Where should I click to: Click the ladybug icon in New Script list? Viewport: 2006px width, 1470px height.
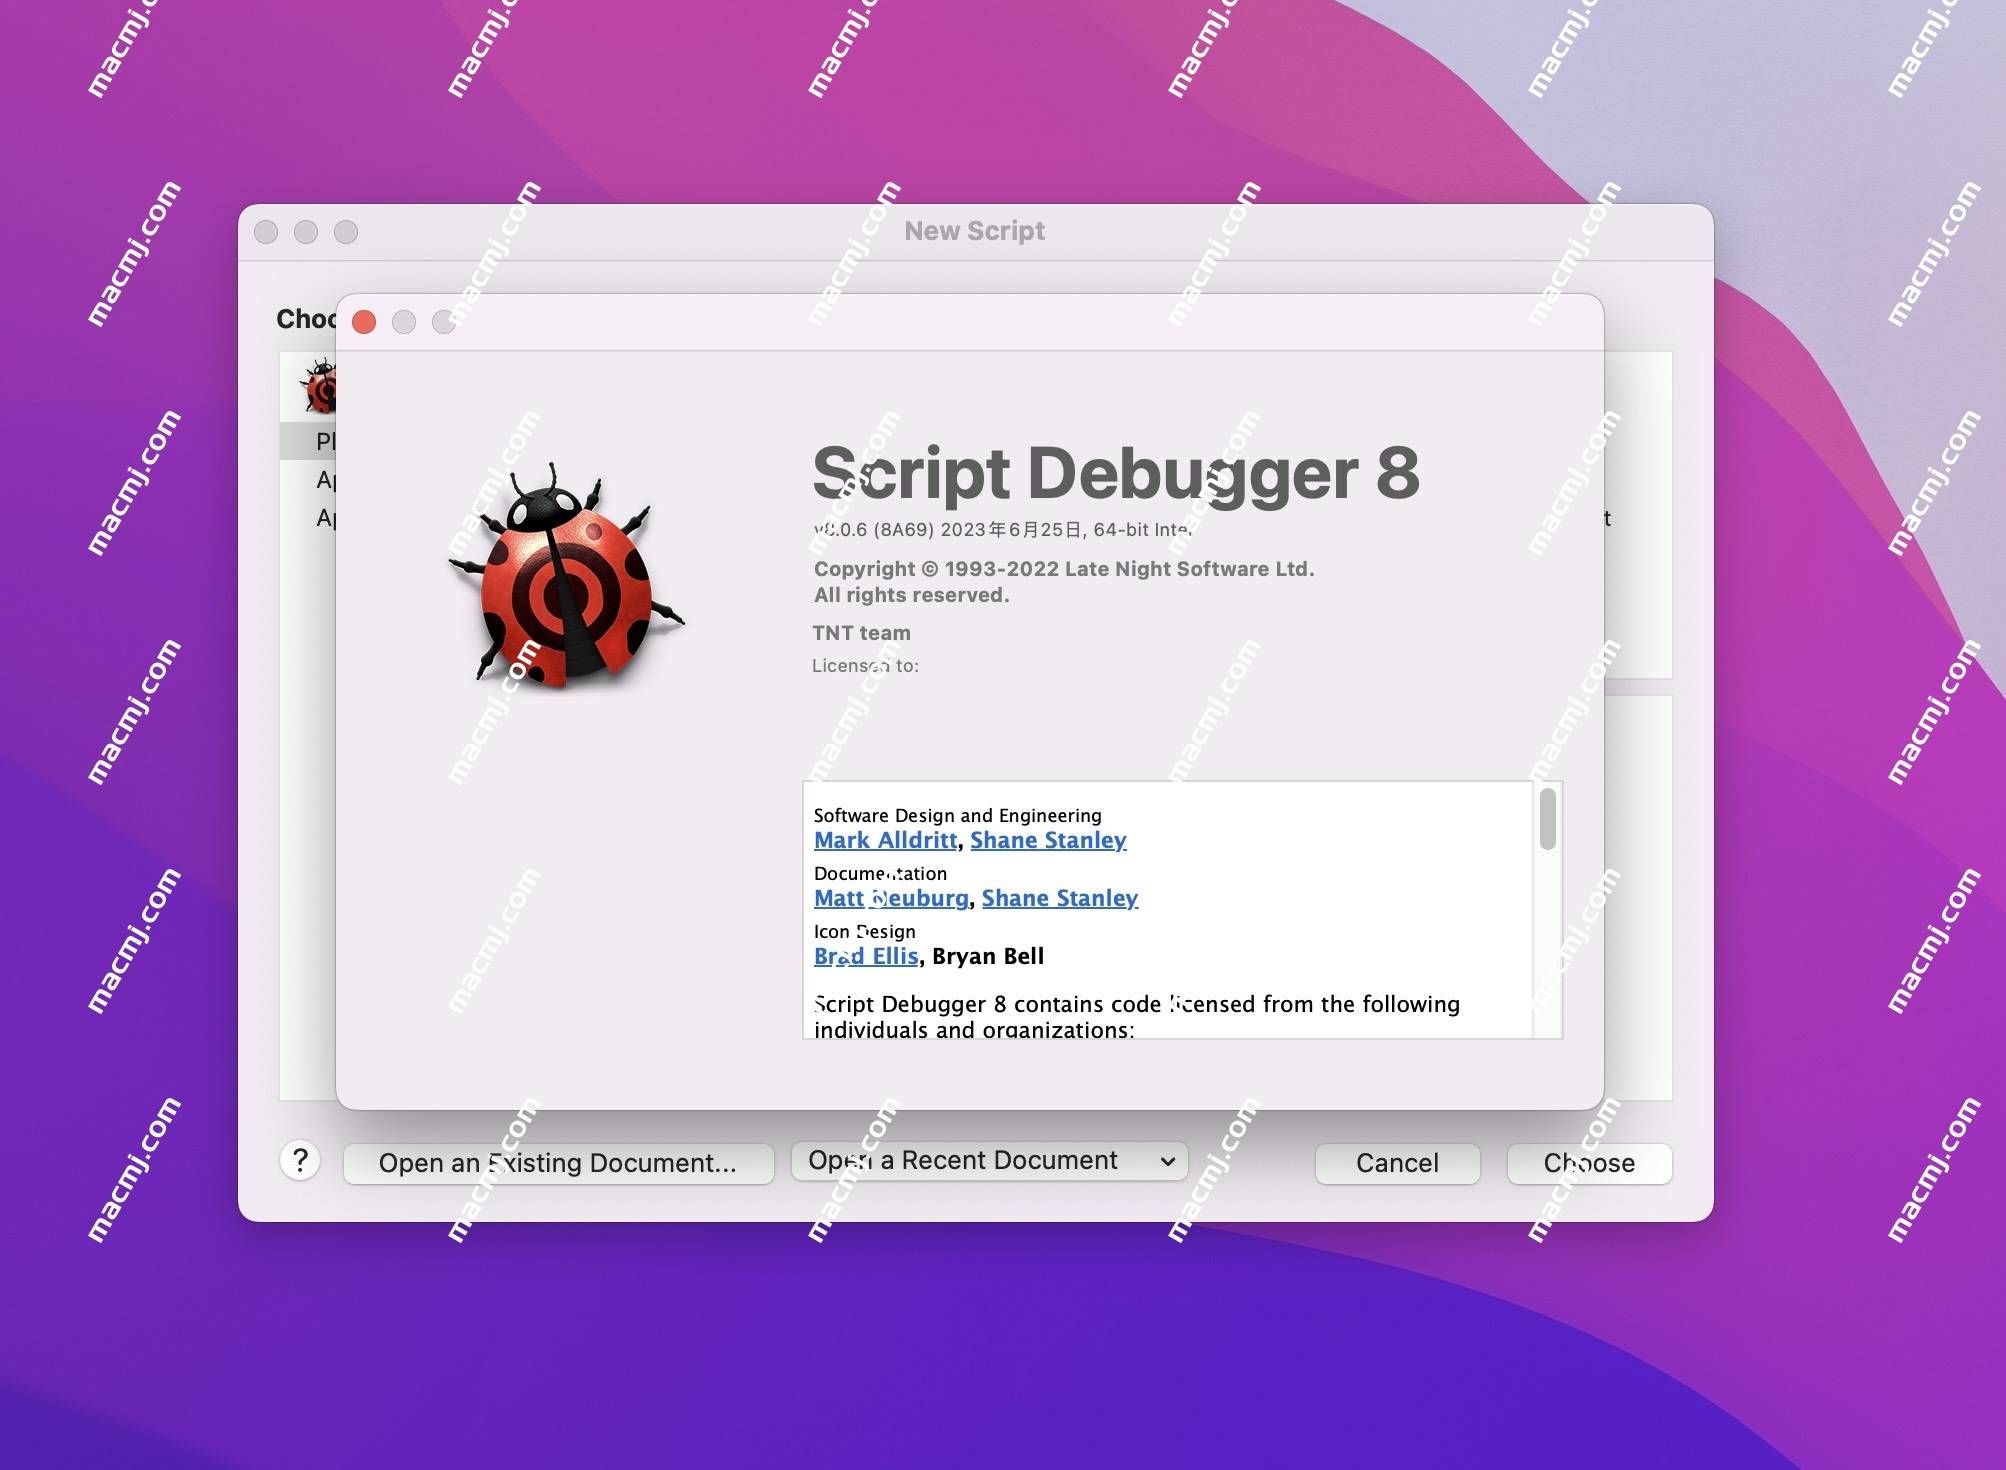click(320, 388)
